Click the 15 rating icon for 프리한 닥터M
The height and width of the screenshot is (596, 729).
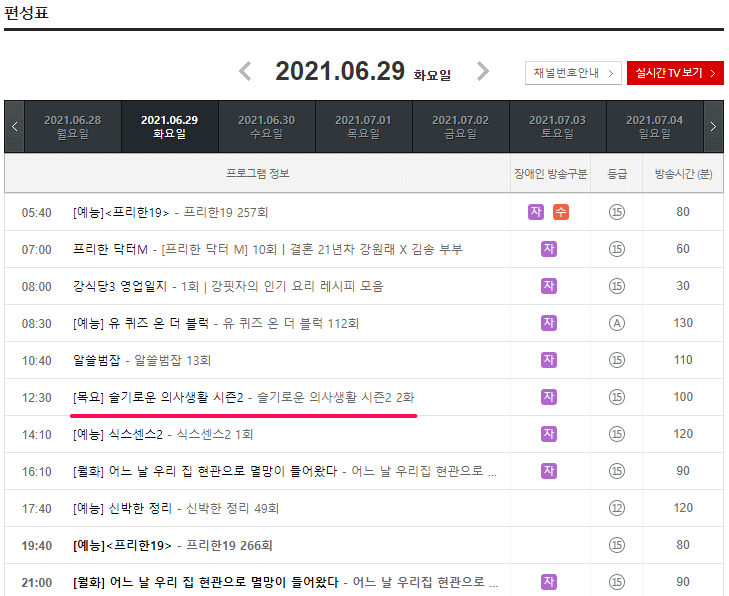tap(616, 249)
